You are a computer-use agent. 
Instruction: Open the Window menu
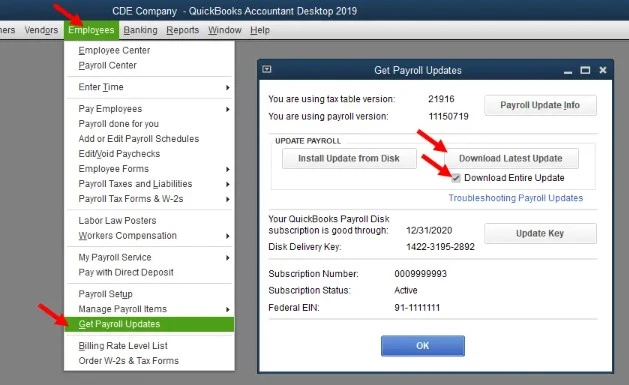coord(225,30)
